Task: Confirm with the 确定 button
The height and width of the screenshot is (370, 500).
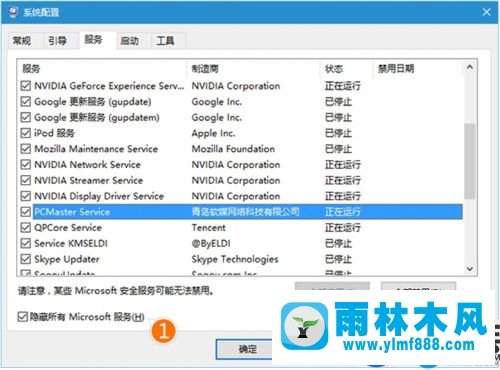Action: coord(247,349)
